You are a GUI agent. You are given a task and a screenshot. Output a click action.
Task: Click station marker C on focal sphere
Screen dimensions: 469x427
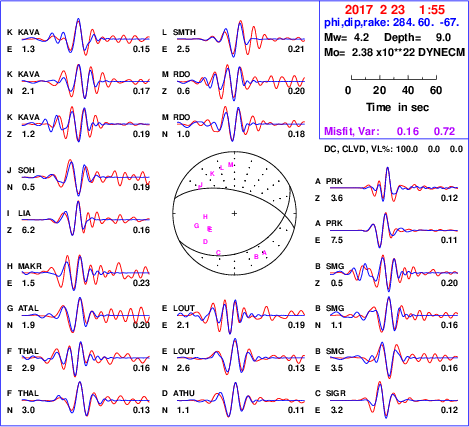coord(218,253)
